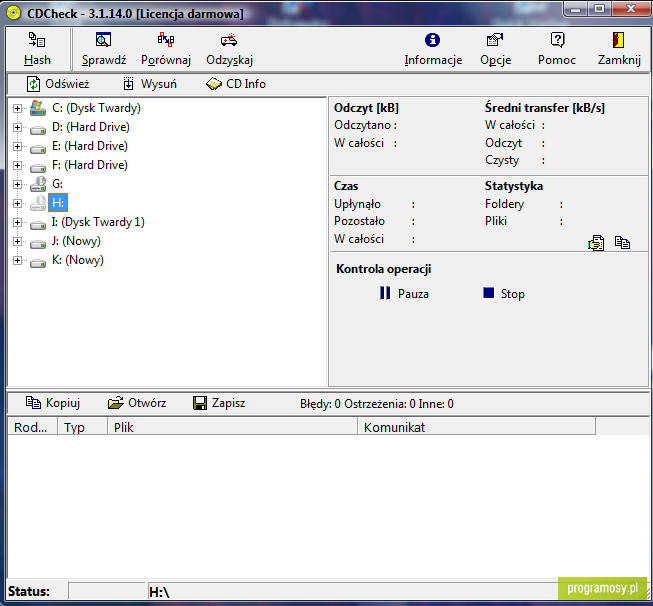
Task: Start the Sprawdź check operation
Action: (x=104, y=49)
